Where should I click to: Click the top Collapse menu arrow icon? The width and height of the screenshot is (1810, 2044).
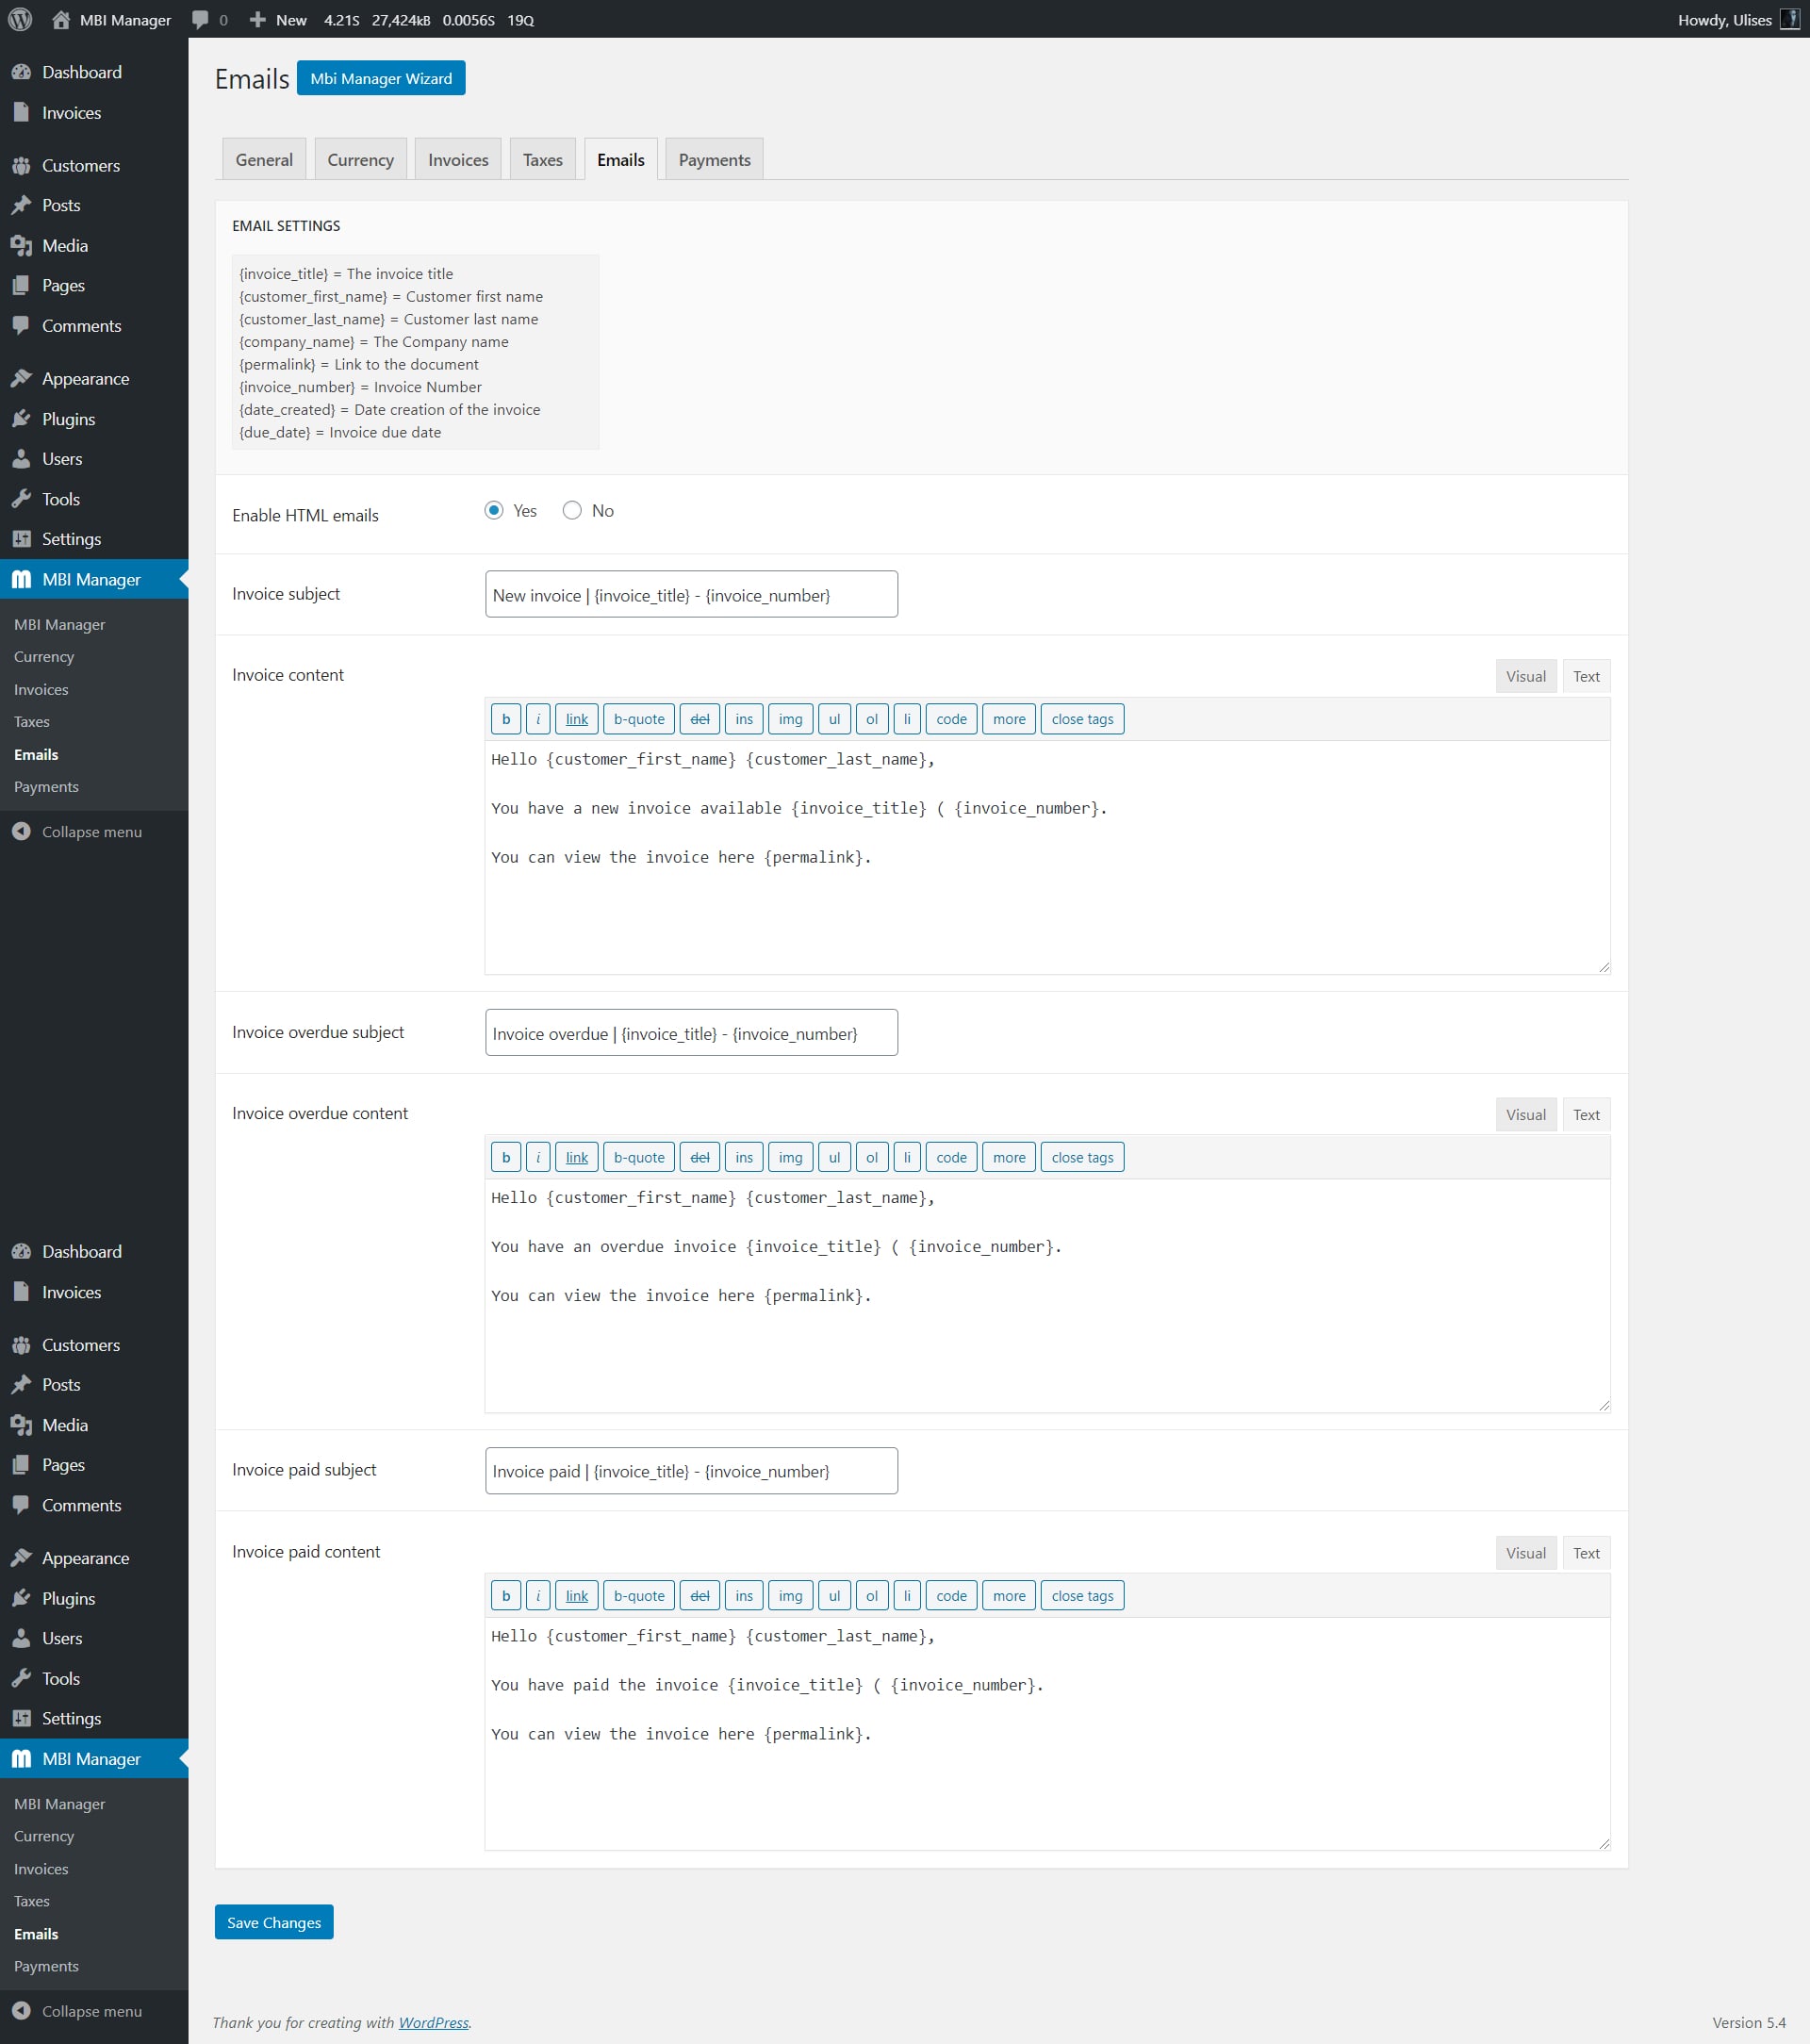[21, 831]
